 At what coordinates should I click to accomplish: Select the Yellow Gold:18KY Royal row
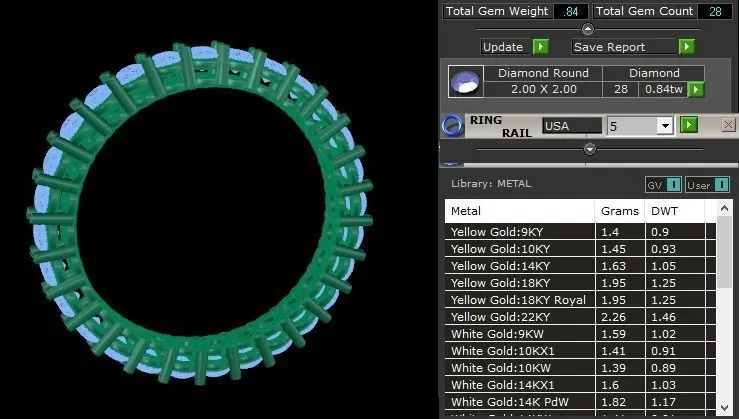(580, 300)
